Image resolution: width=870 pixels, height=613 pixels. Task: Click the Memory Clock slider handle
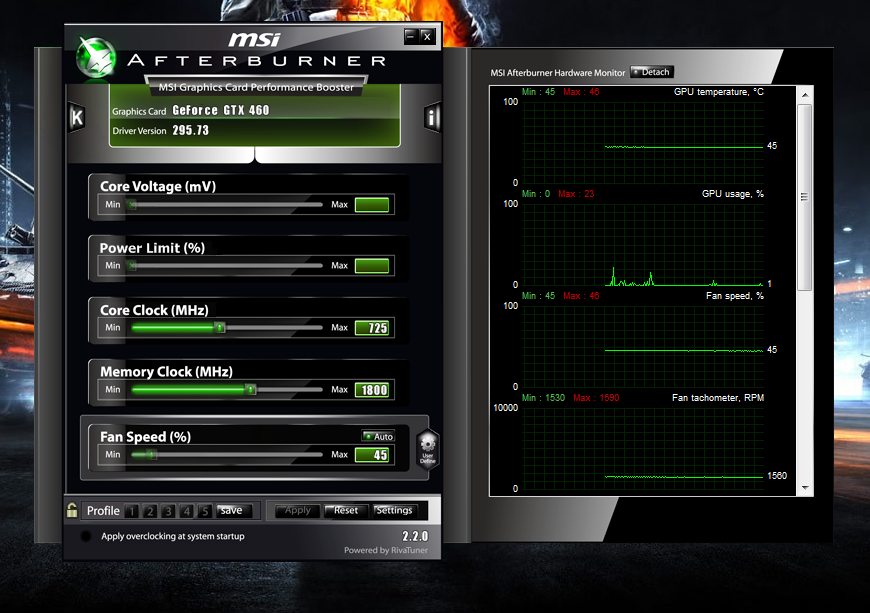(x=251, y=389)
